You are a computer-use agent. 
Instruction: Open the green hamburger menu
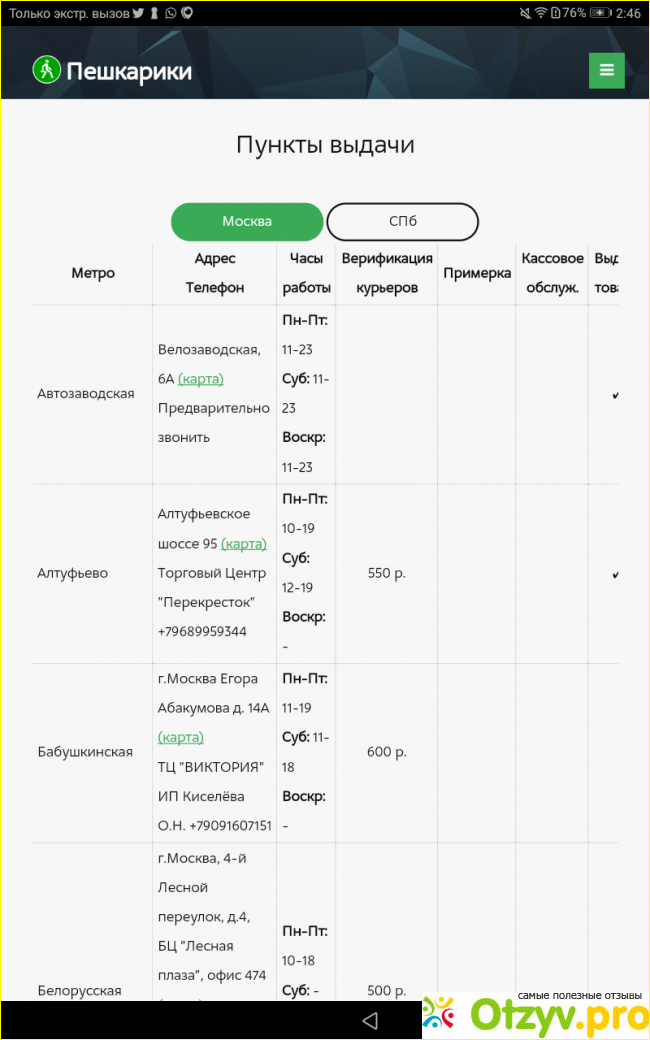pyautogui.click(x=606, y=70)
